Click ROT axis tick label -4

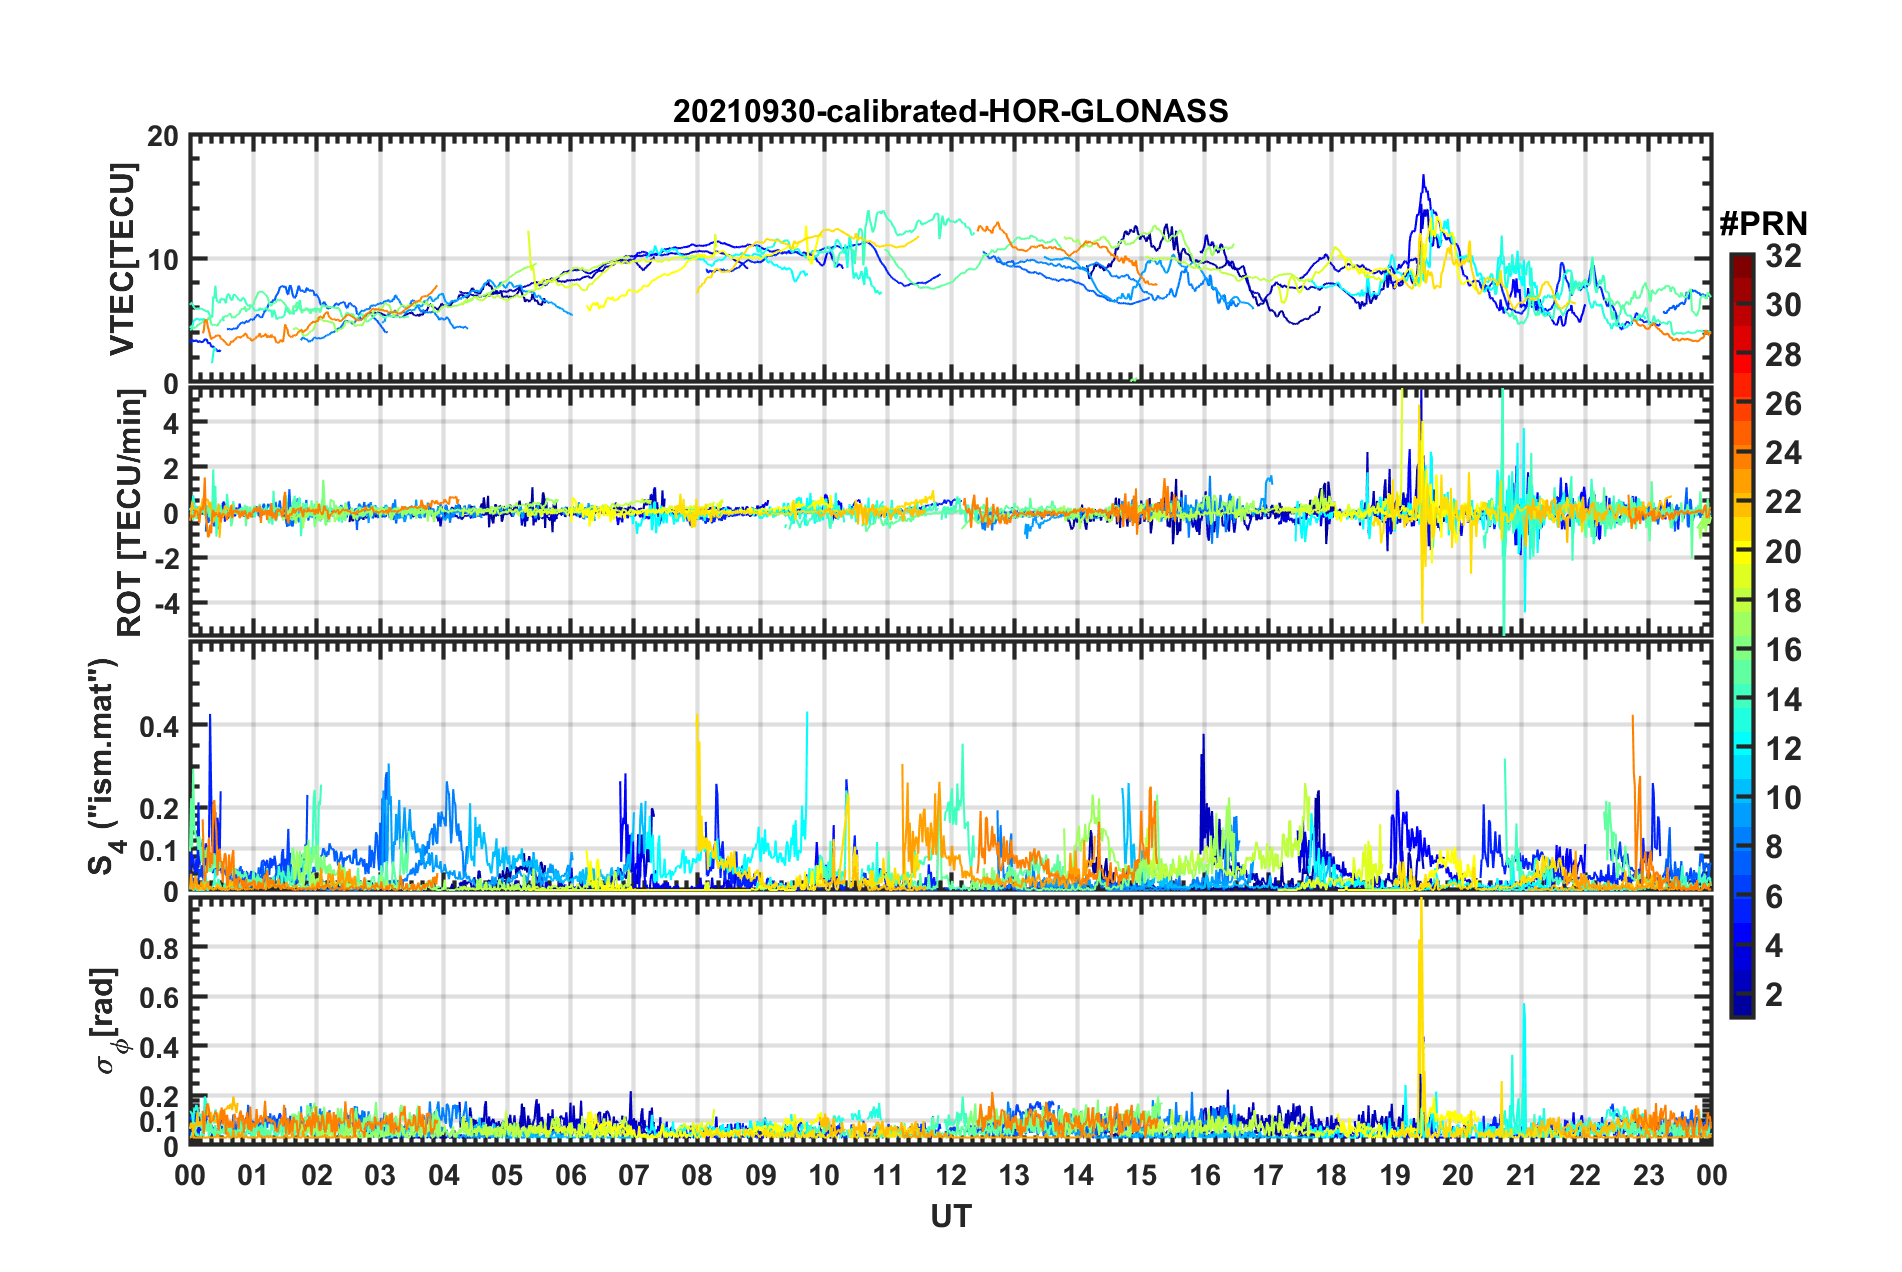165,604
